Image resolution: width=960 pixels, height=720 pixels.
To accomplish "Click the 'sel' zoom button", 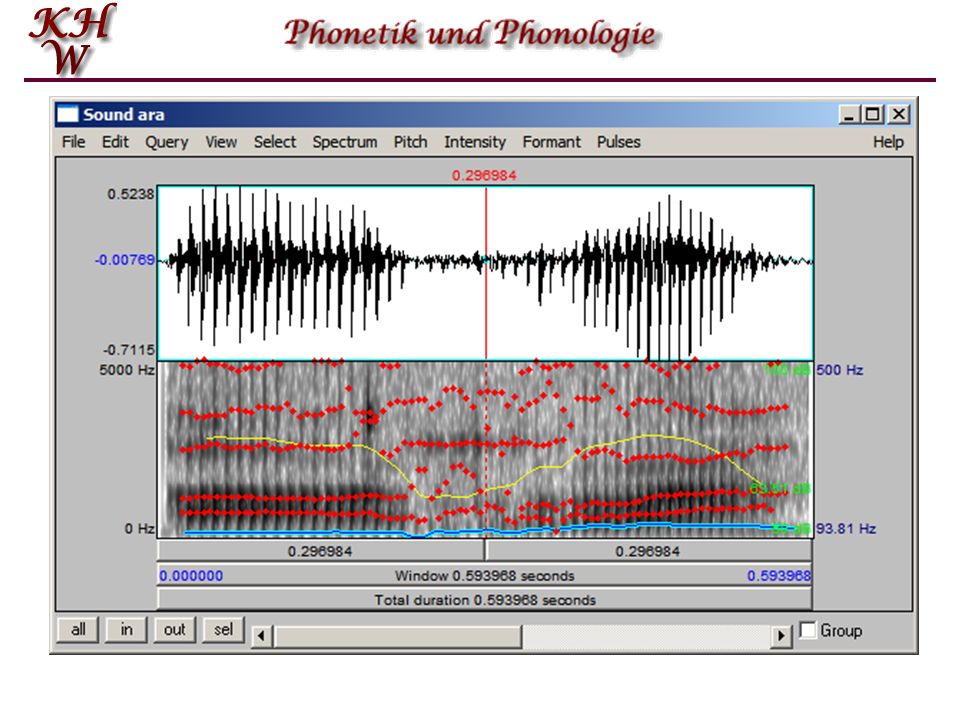I will point(223,630).
